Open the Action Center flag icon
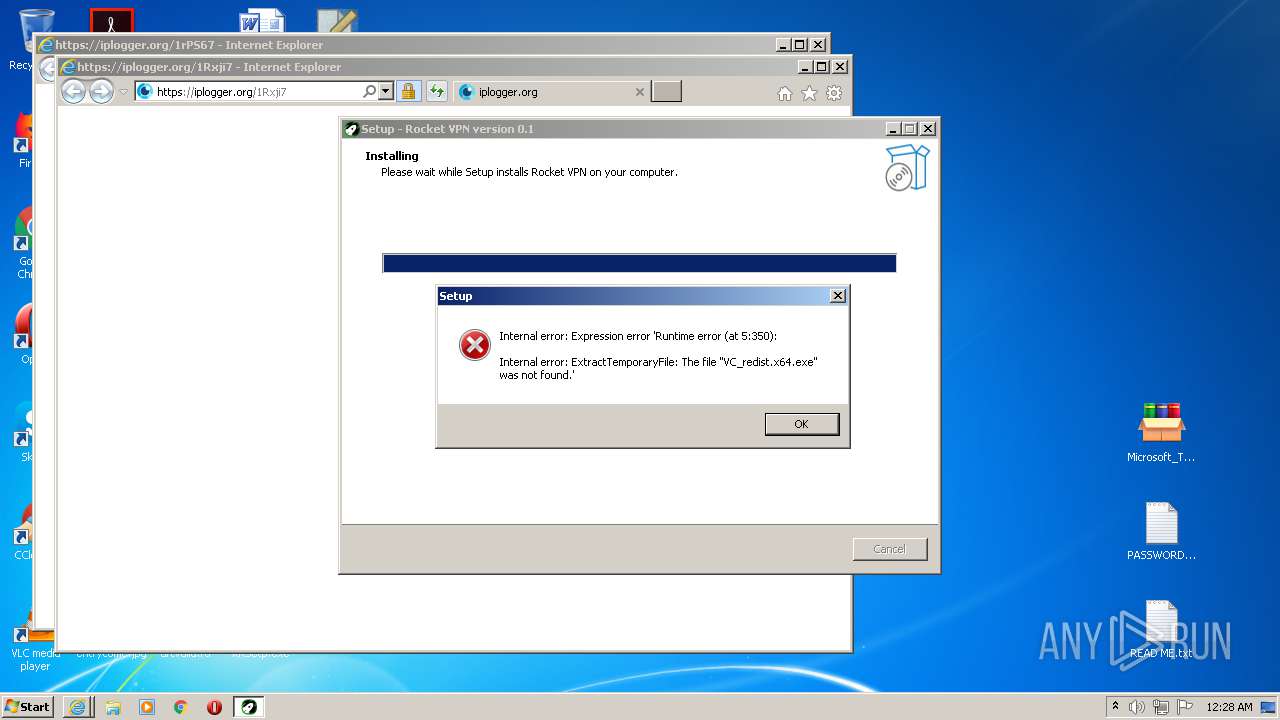The image size is (1280, 720). click(x=1183, y=707)
